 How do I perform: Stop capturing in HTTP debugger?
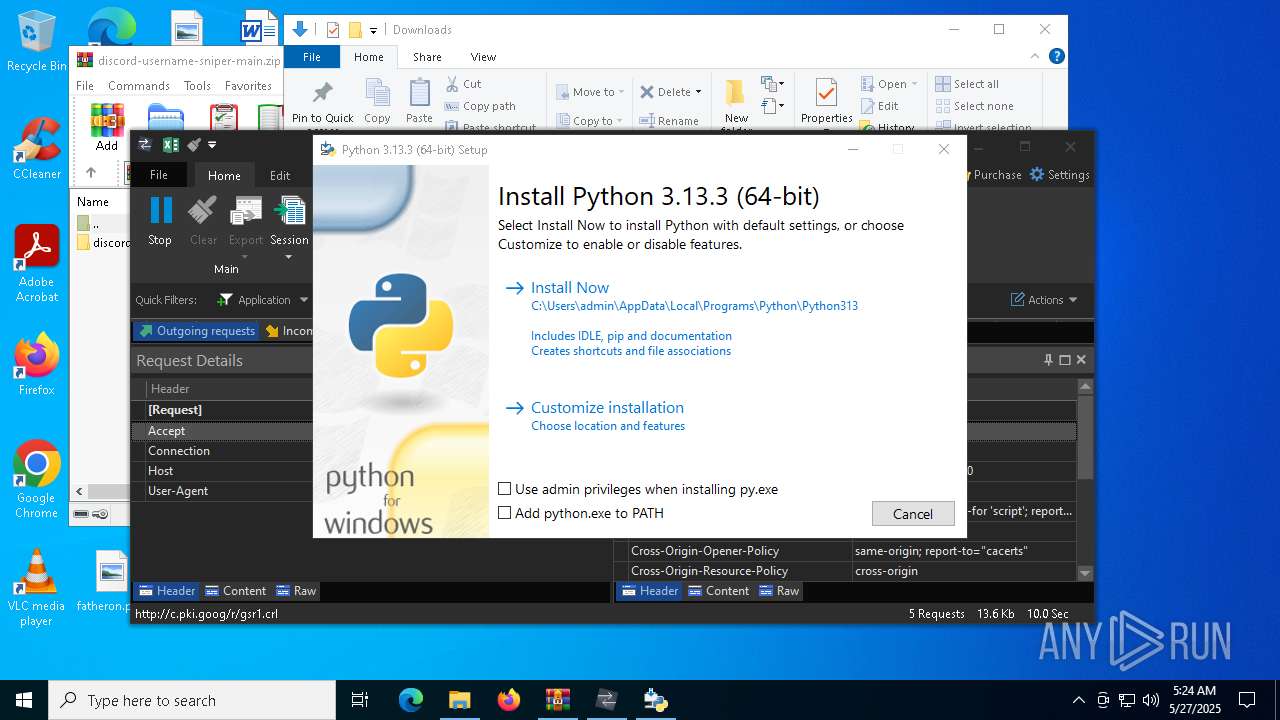[x=160, y=221]
